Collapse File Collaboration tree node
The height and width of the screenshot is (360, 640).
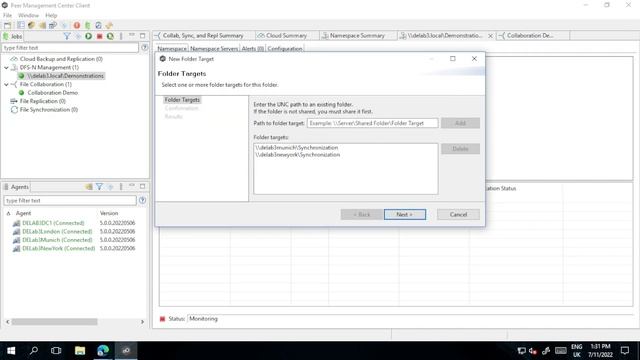7,84
